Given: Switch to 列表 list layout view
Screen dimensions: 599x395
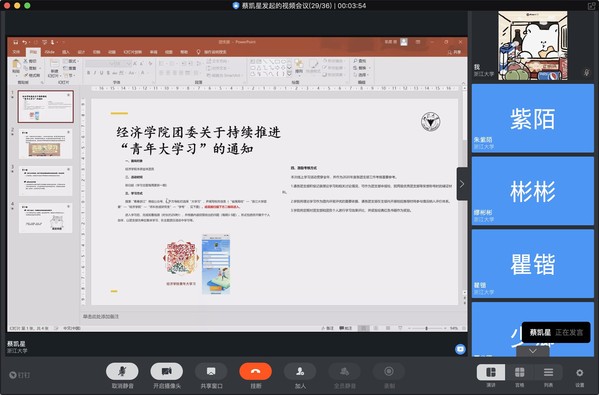Looking at the screenshot, I should (548, 372).
